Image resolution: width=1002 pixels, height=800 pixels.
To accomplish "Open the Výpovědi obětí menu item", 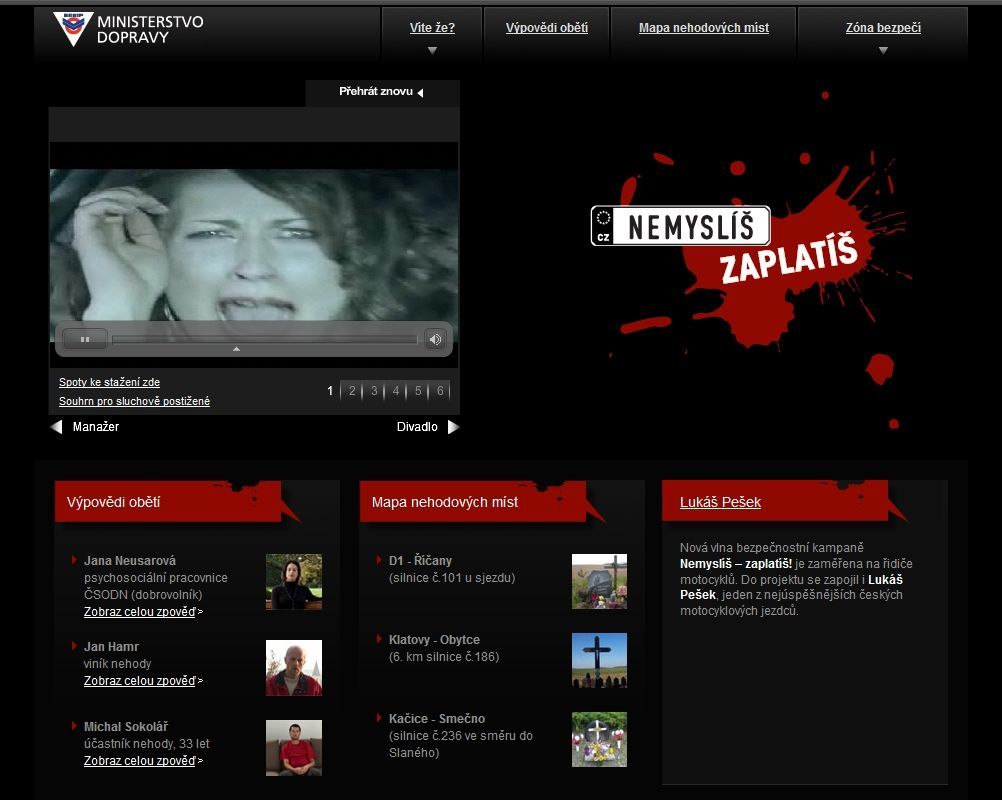I will coord(547,27).
